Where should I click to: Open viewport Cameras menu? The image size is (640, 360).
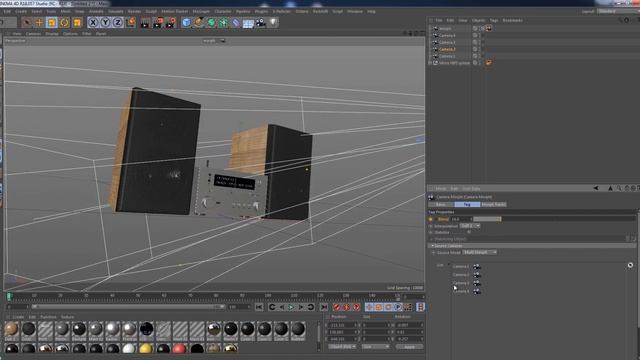tap(33, 34)
